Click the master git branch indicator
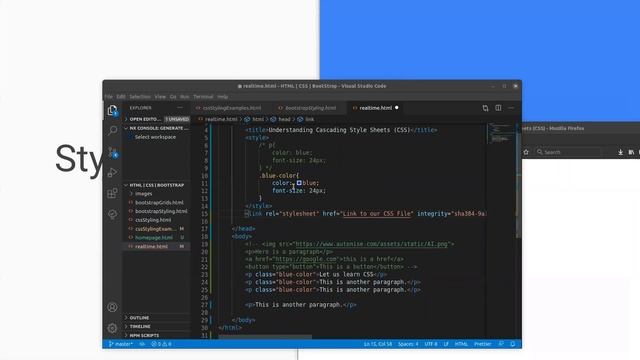The width and height of the screenshot is (640, 360). coord(121,344)
